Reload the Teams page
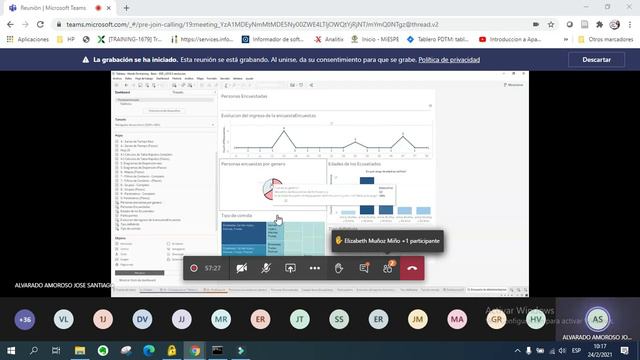 (x=40, y=24)
